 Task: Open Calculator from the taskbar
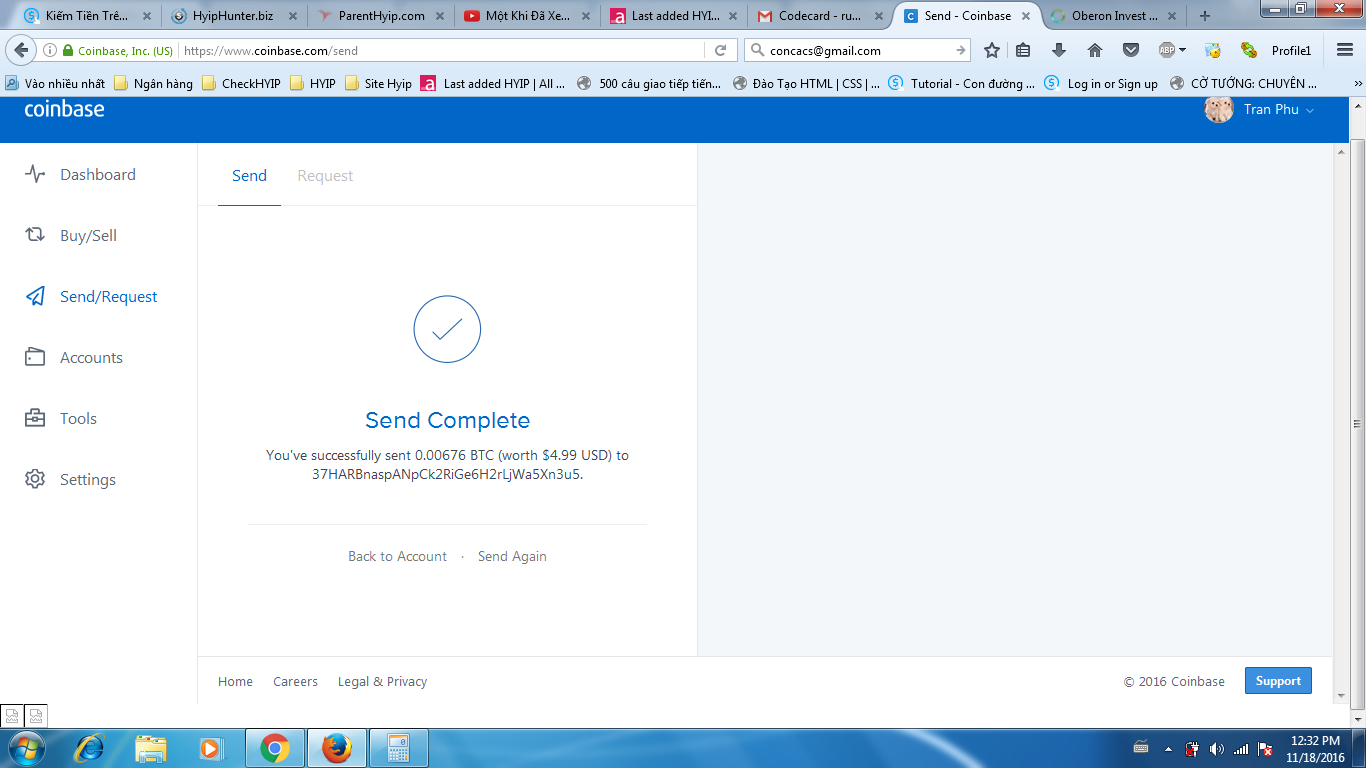pos(399,748)
